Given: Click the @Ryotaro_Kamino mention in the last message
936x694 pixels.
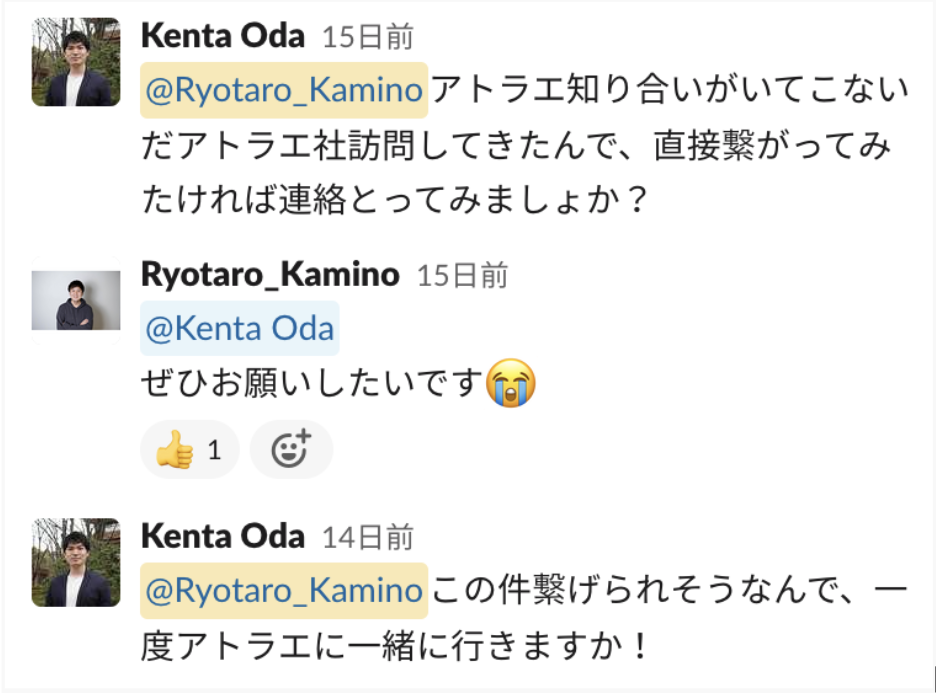Looking at the screenshot, I should click(284, 590).
